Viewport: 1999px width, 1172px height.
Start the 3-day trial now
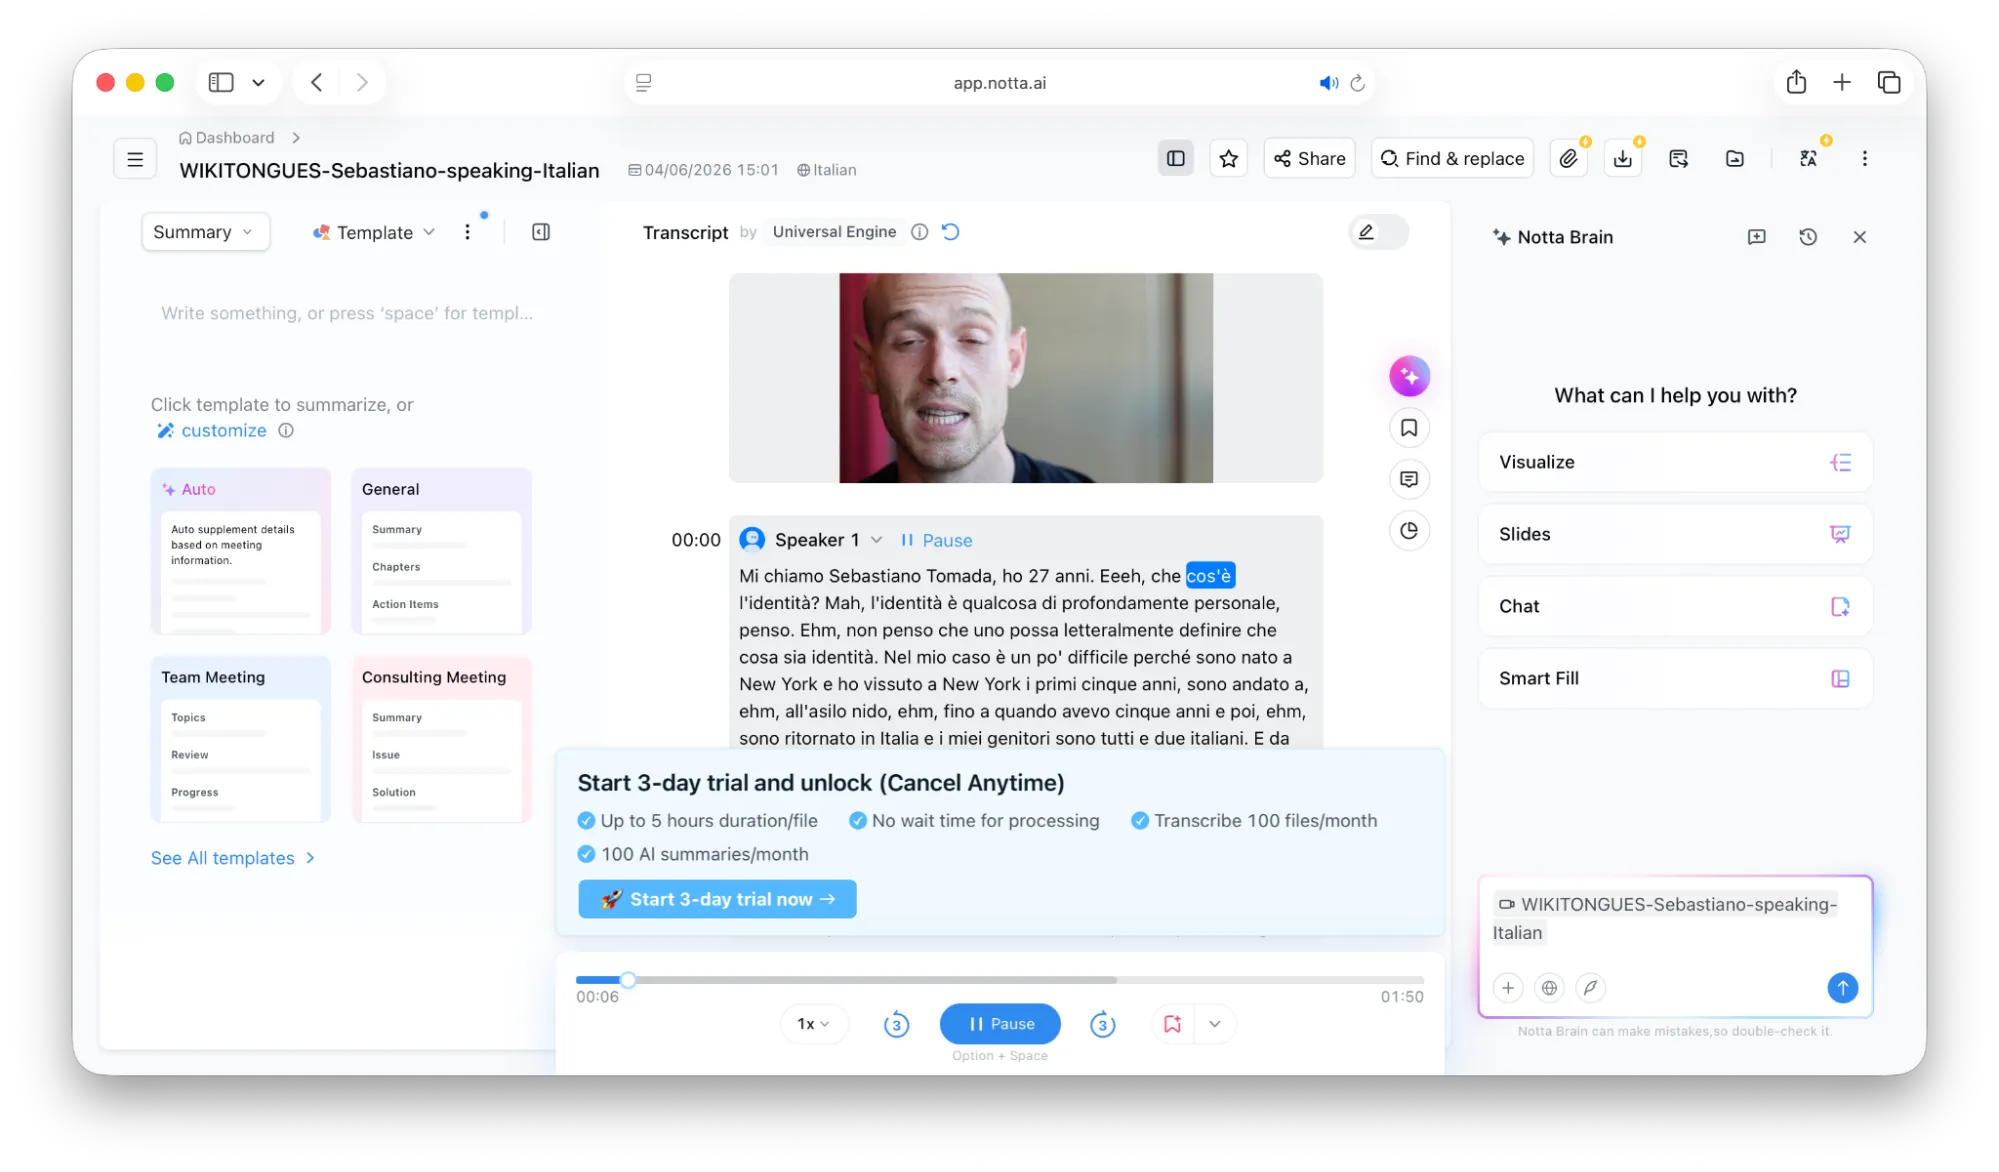pos(717,899)
